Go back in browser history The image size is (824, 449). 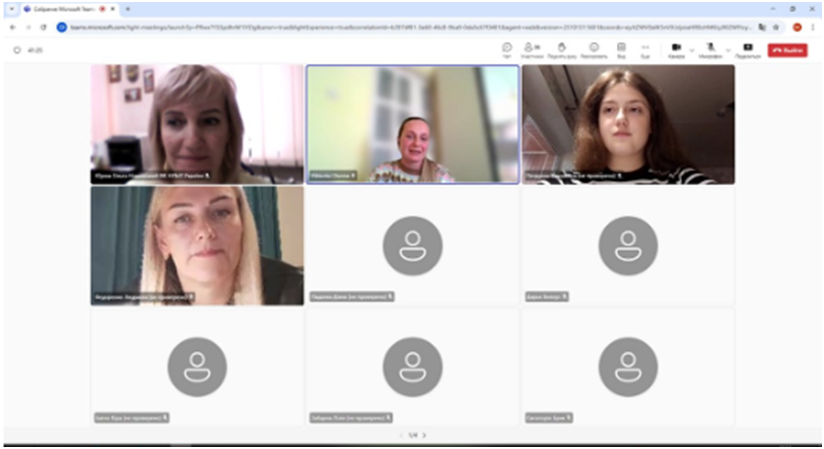pos(13,27)
